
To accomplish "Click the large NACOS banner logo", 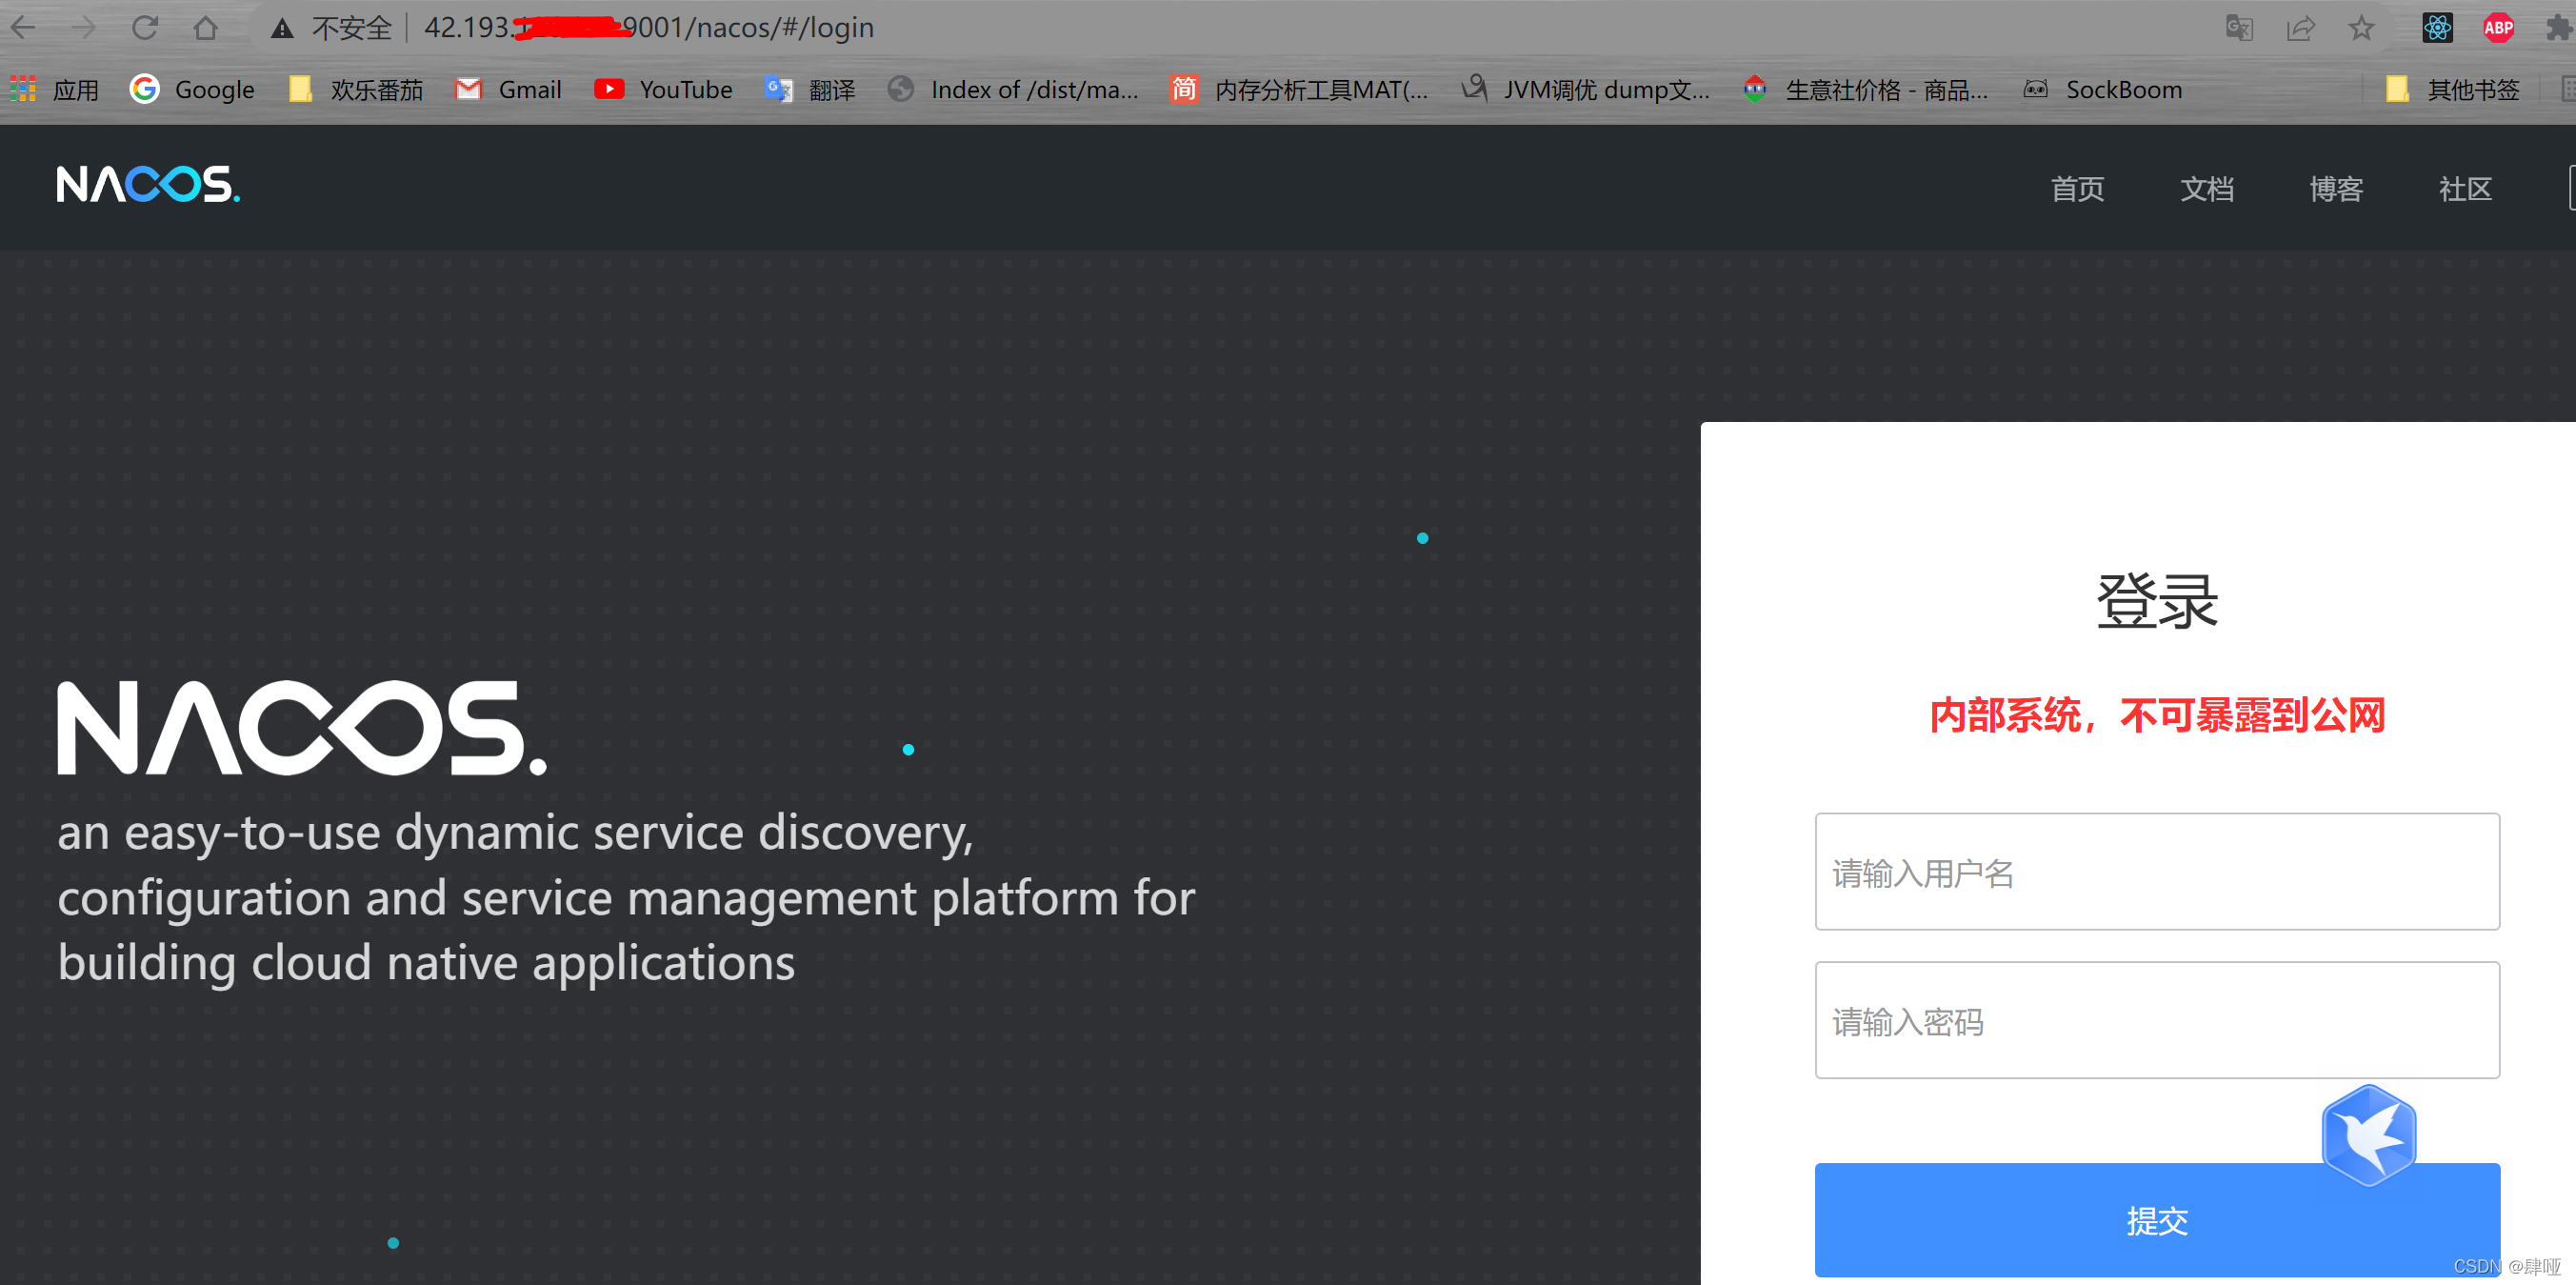I will 302,728.
